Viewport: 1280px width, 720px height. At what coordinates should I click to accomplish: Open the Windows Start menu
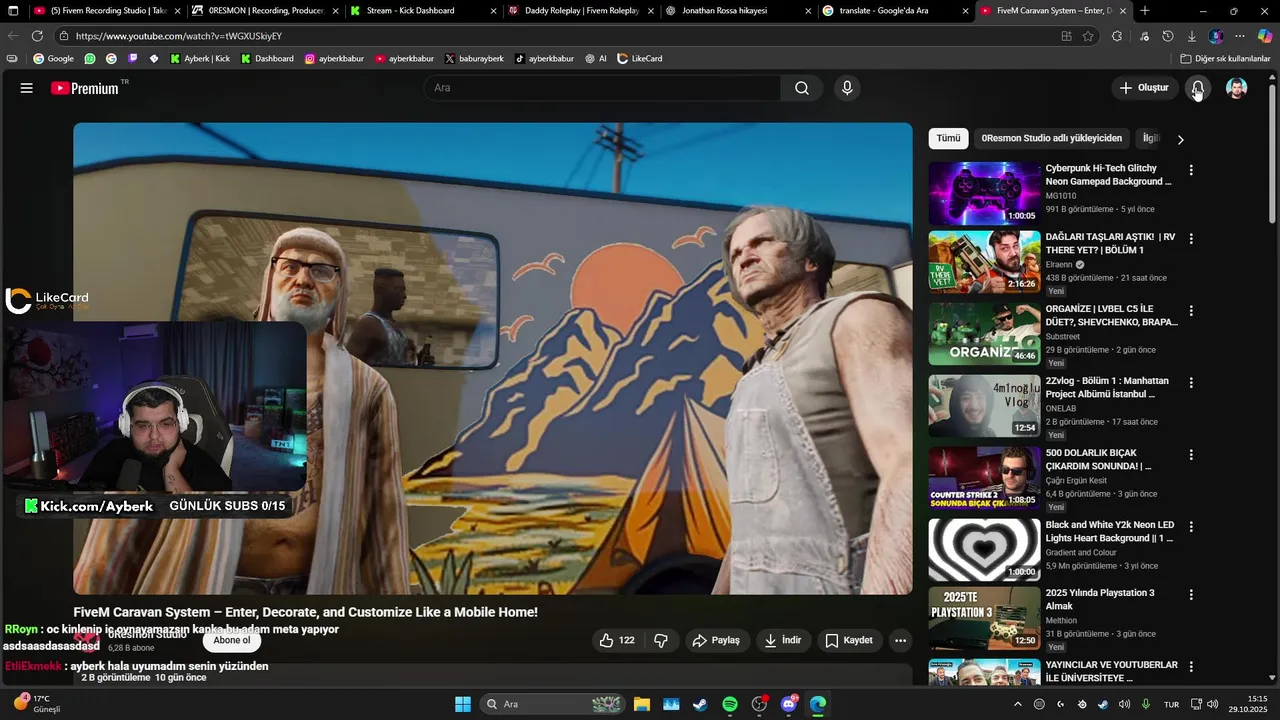coord(463,704)
